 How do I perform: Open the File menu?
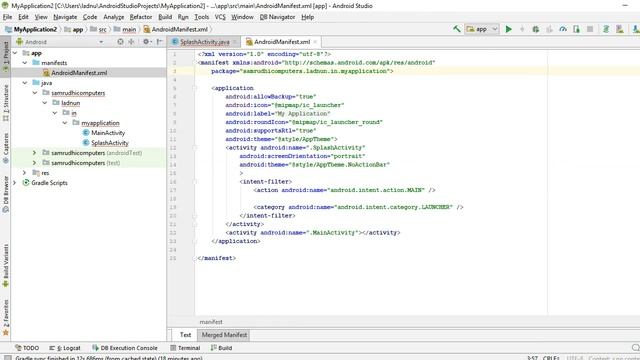(x=7, y=17)
